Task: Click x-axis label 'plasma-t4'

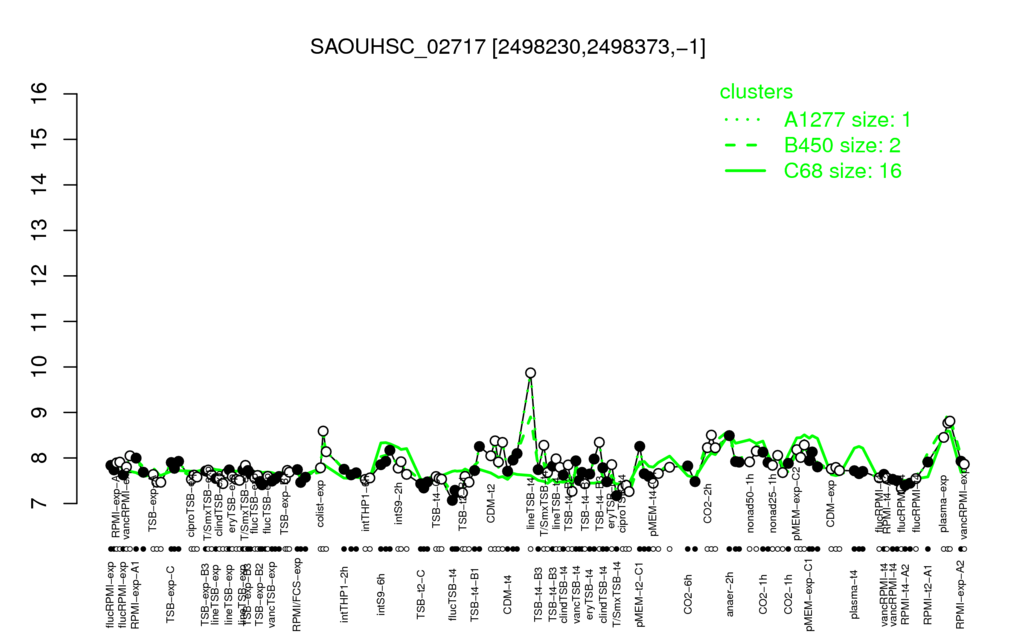Action: click(854, 592)
